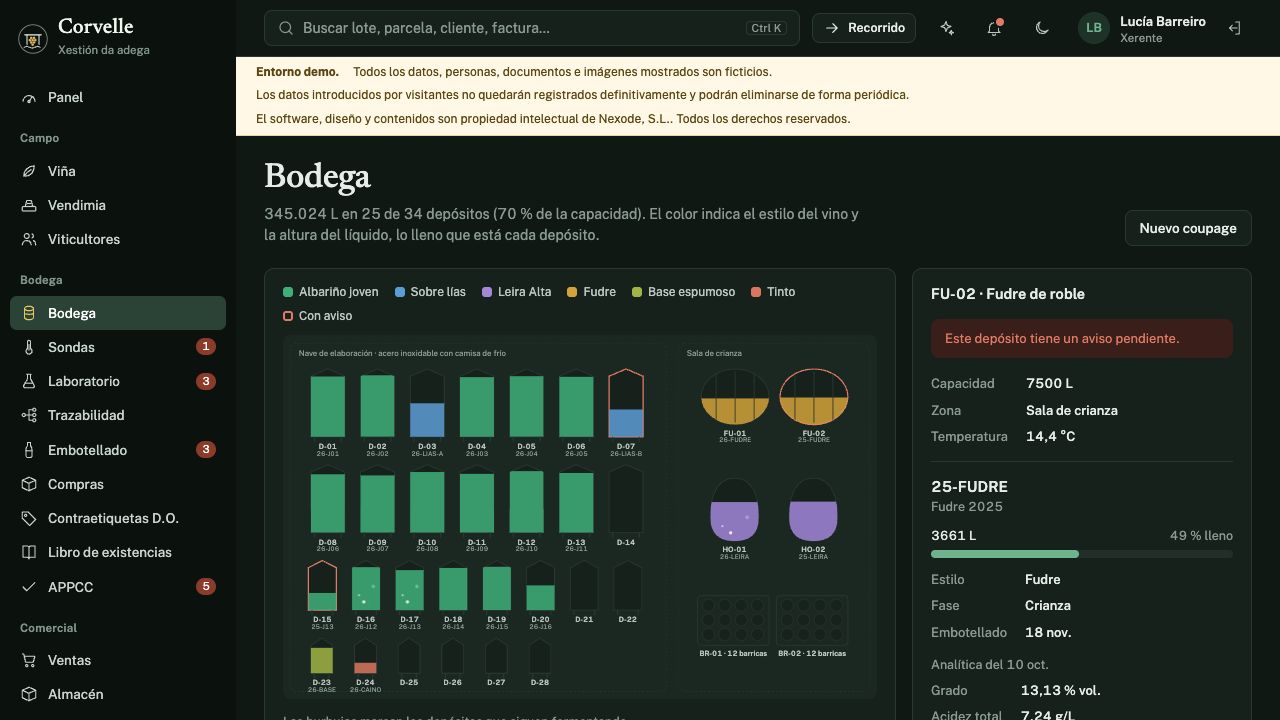Screen dimensions: 1280x720
Task: Click the Corvelle logo icon
Action: 34,39
